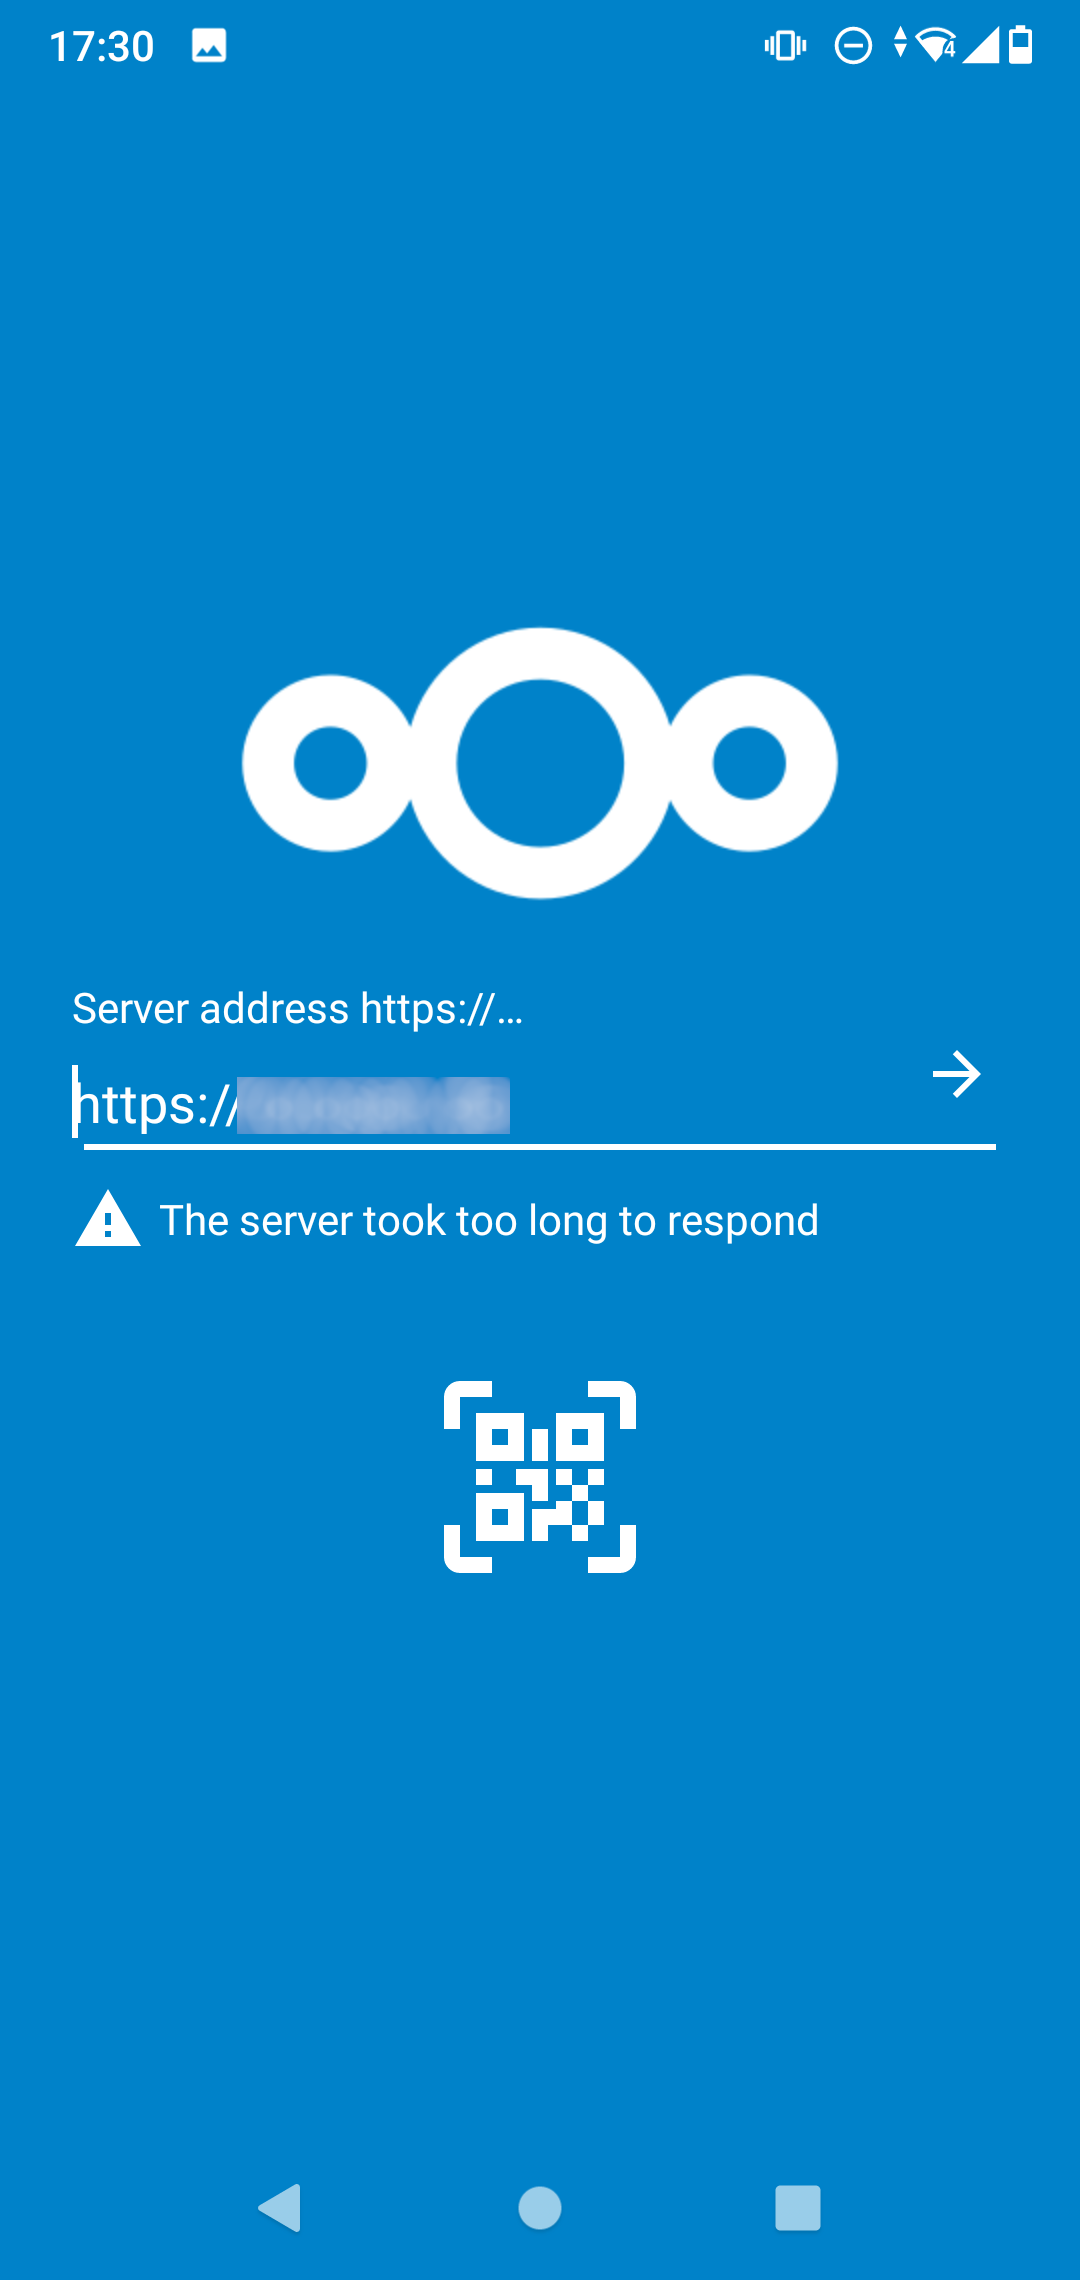
Task: Tap the vibrate mode status icon
Action: [785, 45]
